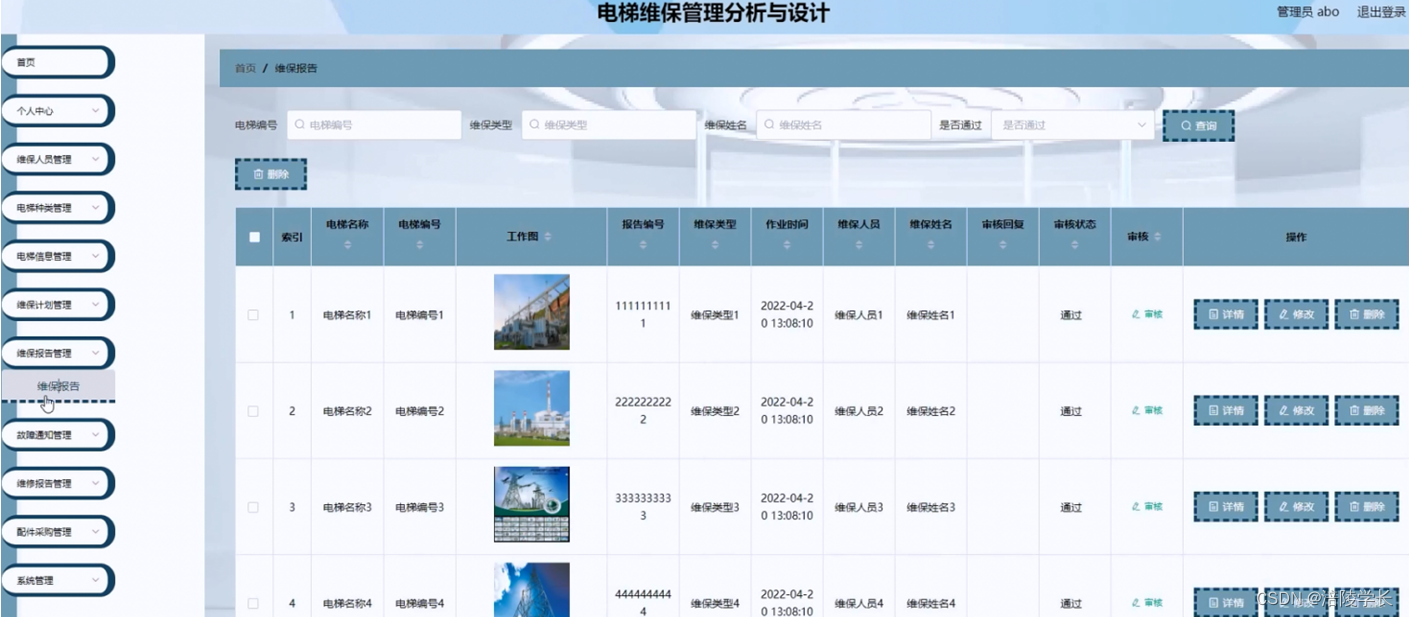1409x617 pixels.
Task: Click 修改 for row 电梯名称2
Action: 1296,411
